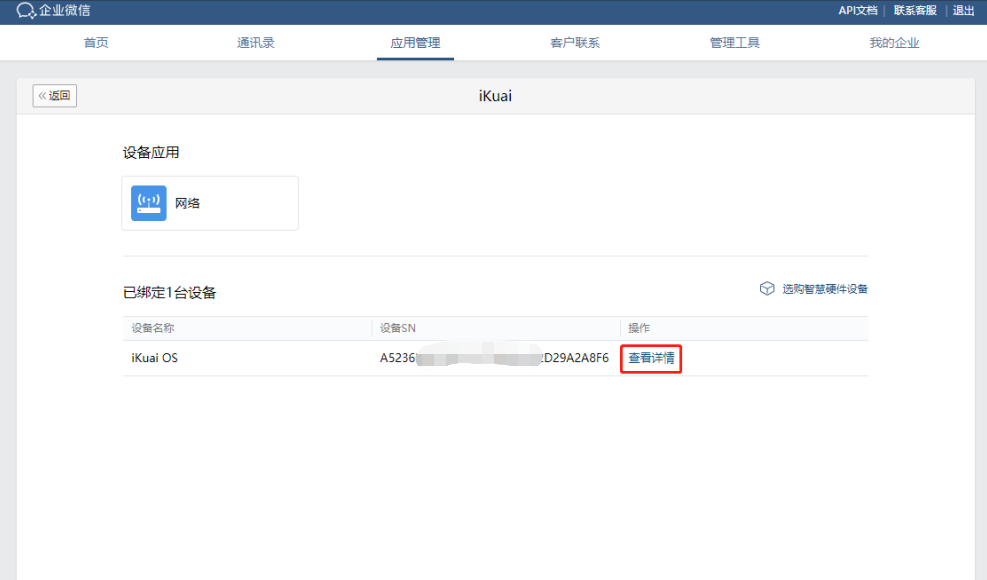Image resolution: width=987 pixels, height=580 pixels.
Task: Switch to the 客户联系 tab
Action: pyautogui.click(x=575, y=43)
